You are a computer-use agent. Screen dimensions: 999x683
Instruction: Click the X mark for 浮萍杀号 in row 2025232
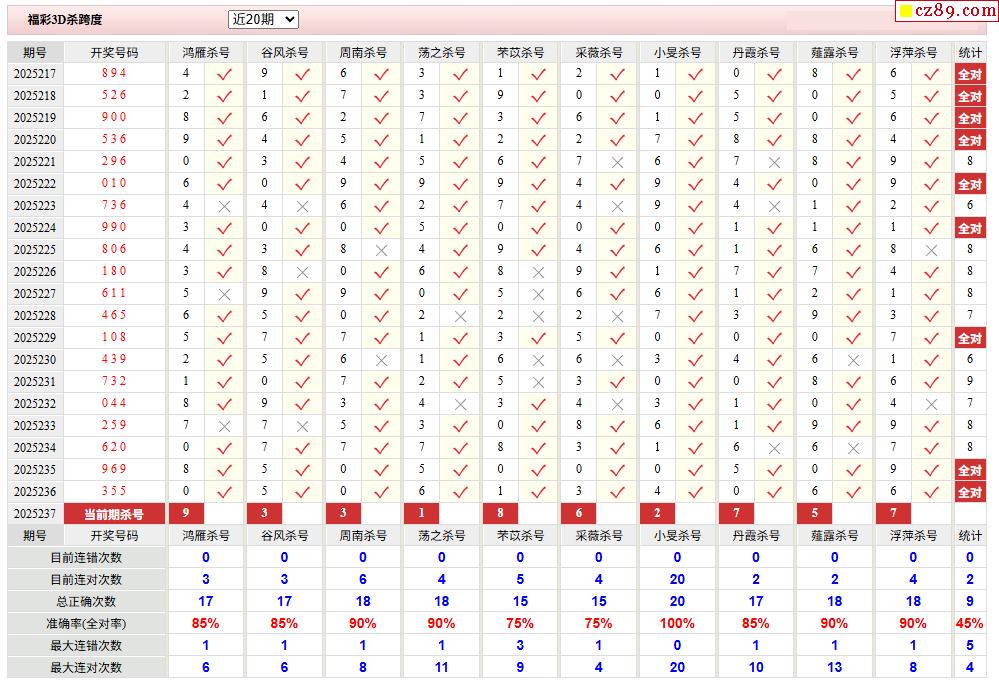point(931,405)
